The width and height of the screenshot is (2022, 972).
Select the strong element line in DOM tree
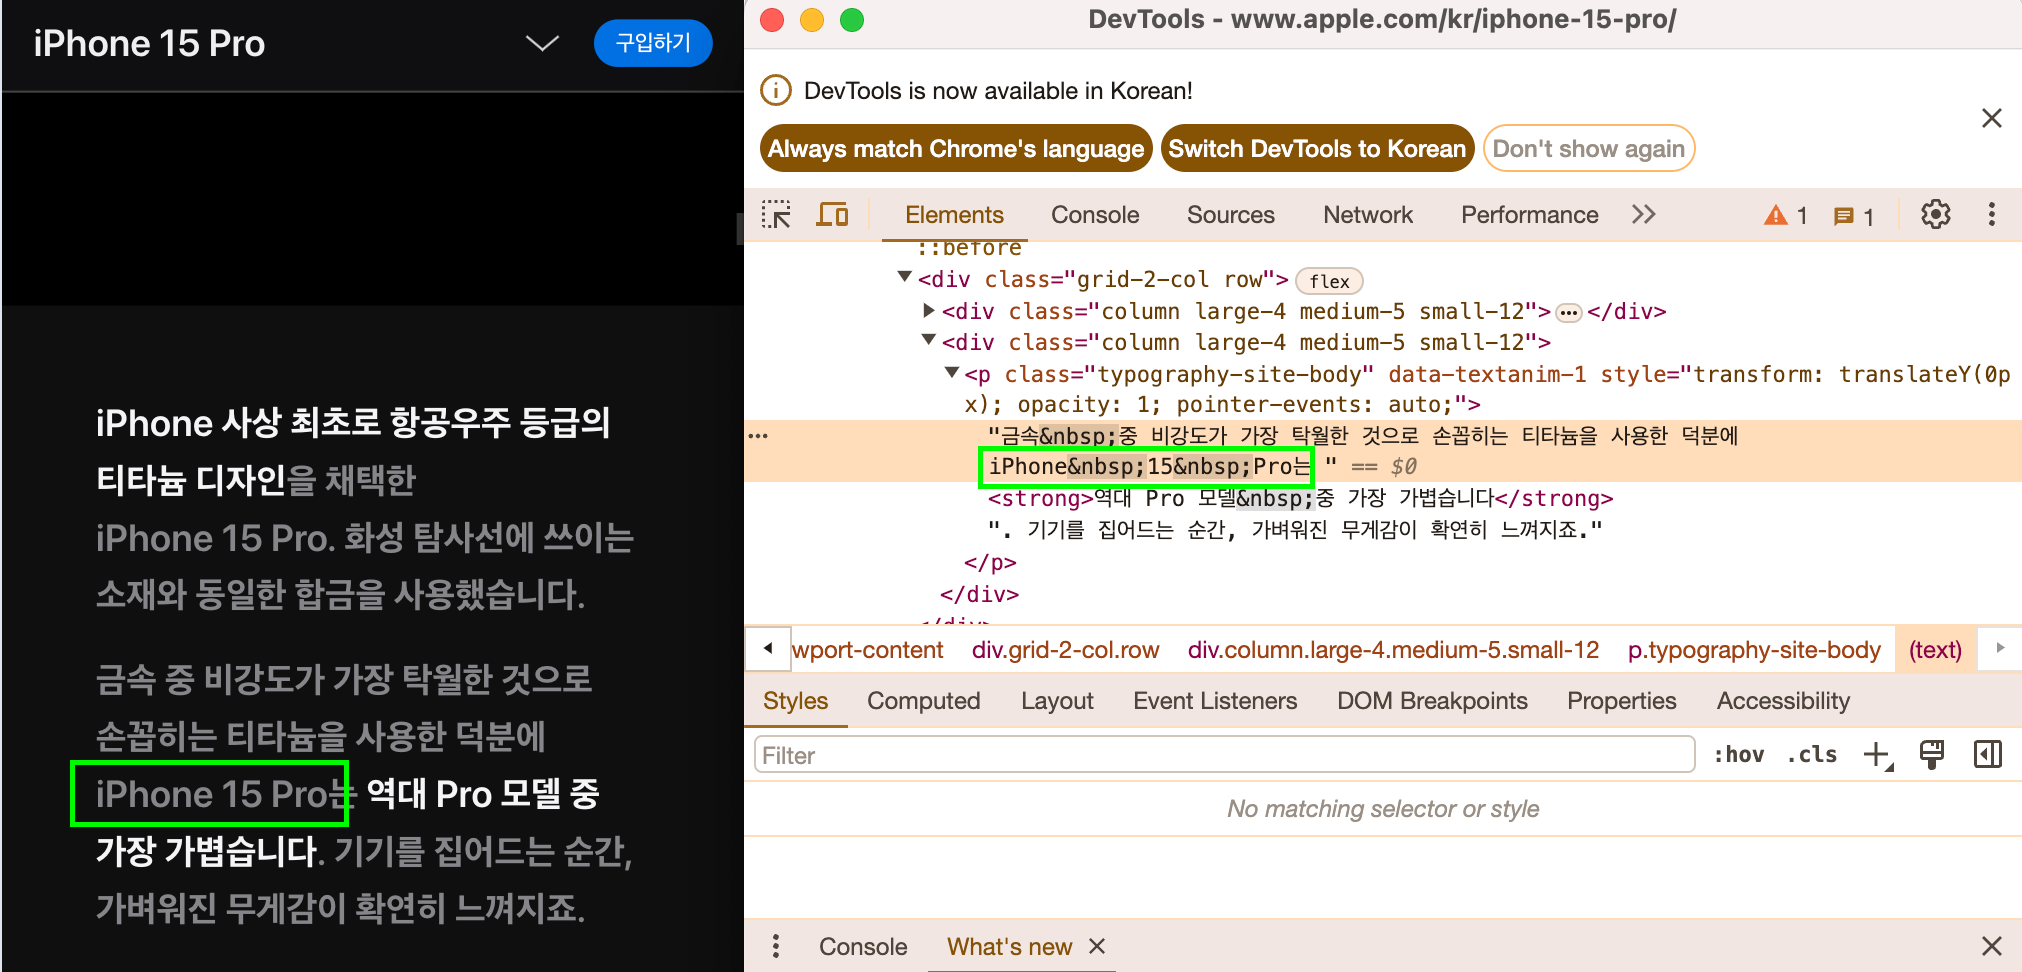click(1300, 498)
